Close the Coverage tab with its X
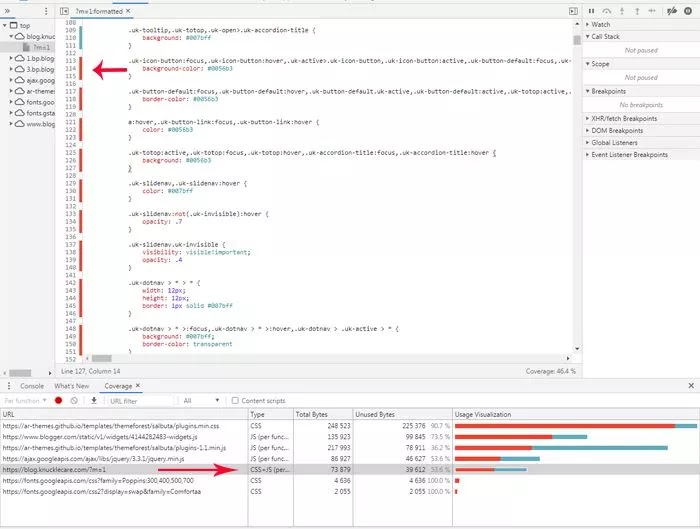The image size is (700, 529). click(138, 385)
